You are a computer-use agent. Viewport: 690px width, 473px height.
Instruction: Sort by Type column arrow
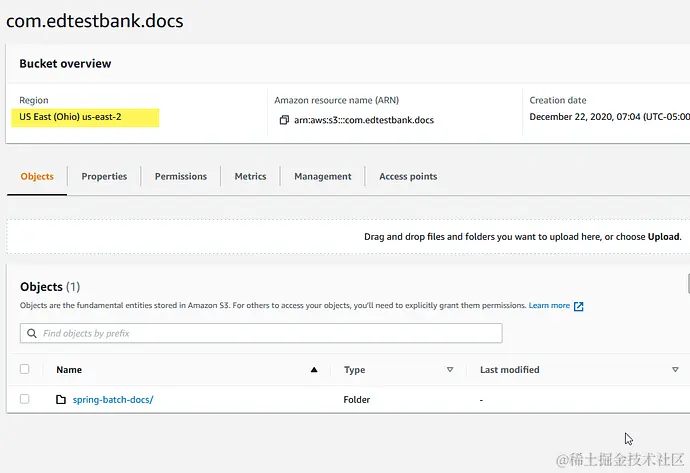450,370
